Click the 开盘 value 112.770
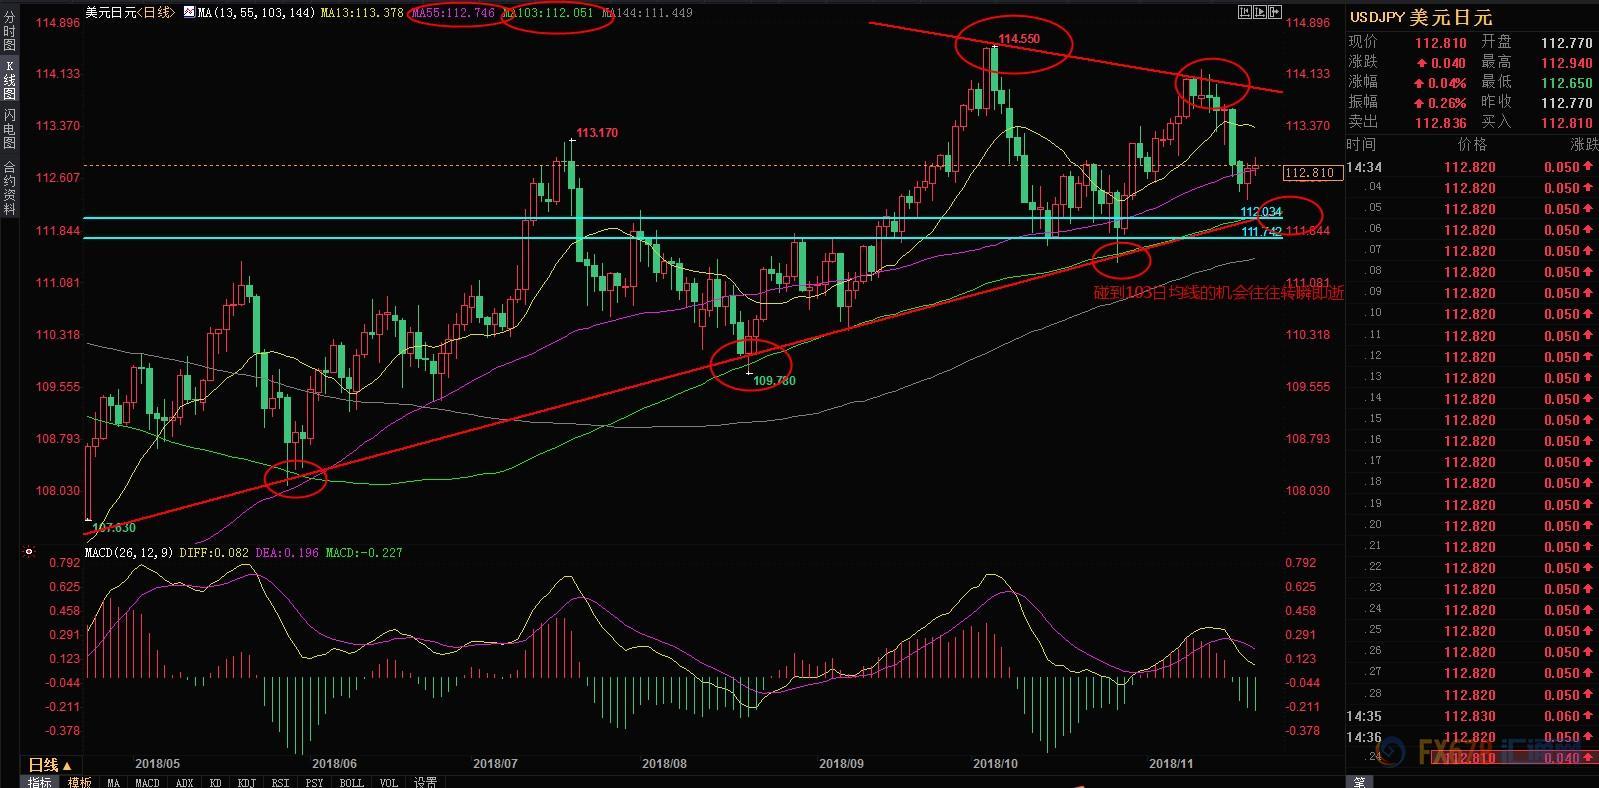The height and width of the screenshot is (788, 1599). tap(1566, 43)
